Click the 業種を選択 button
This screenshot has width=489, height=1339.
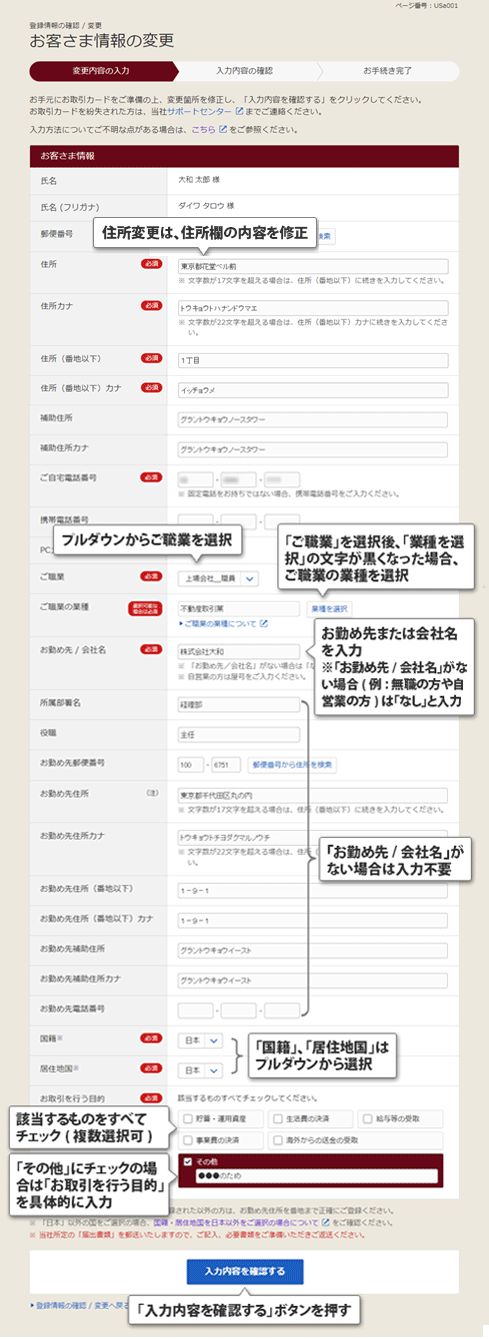330,608
